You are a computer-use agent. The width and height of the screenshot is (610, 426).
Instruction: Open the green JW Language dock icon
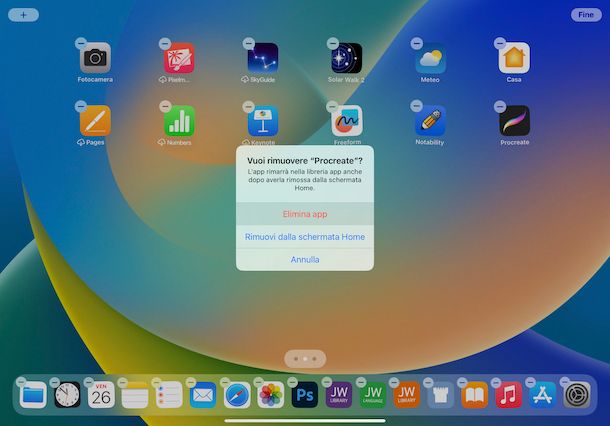tap(373, 395)
